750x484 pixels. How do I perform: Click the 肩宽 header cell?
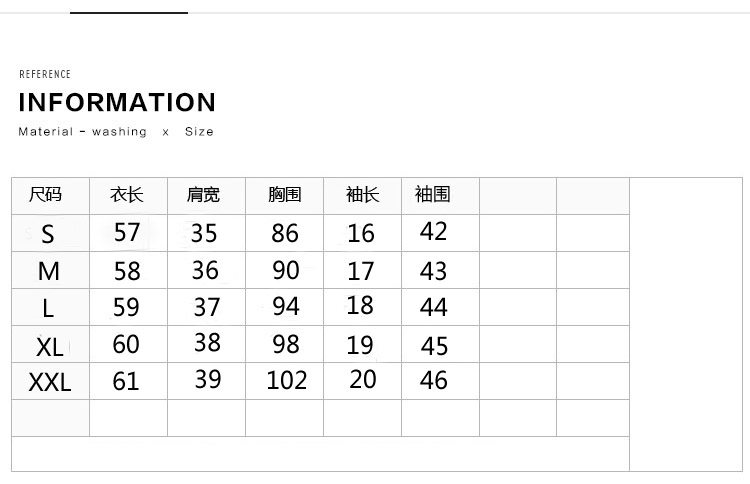[x=204, y=194]
